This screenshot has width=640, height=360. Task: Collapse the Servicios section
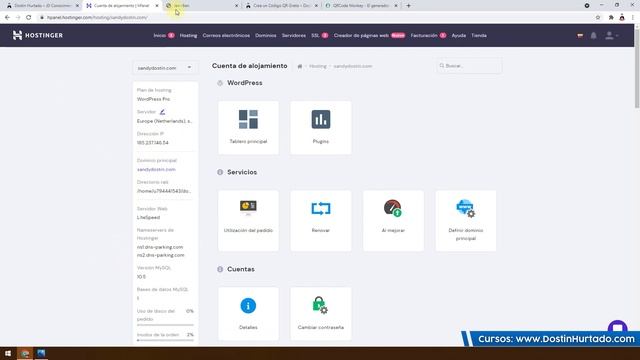tap(220, 172)
